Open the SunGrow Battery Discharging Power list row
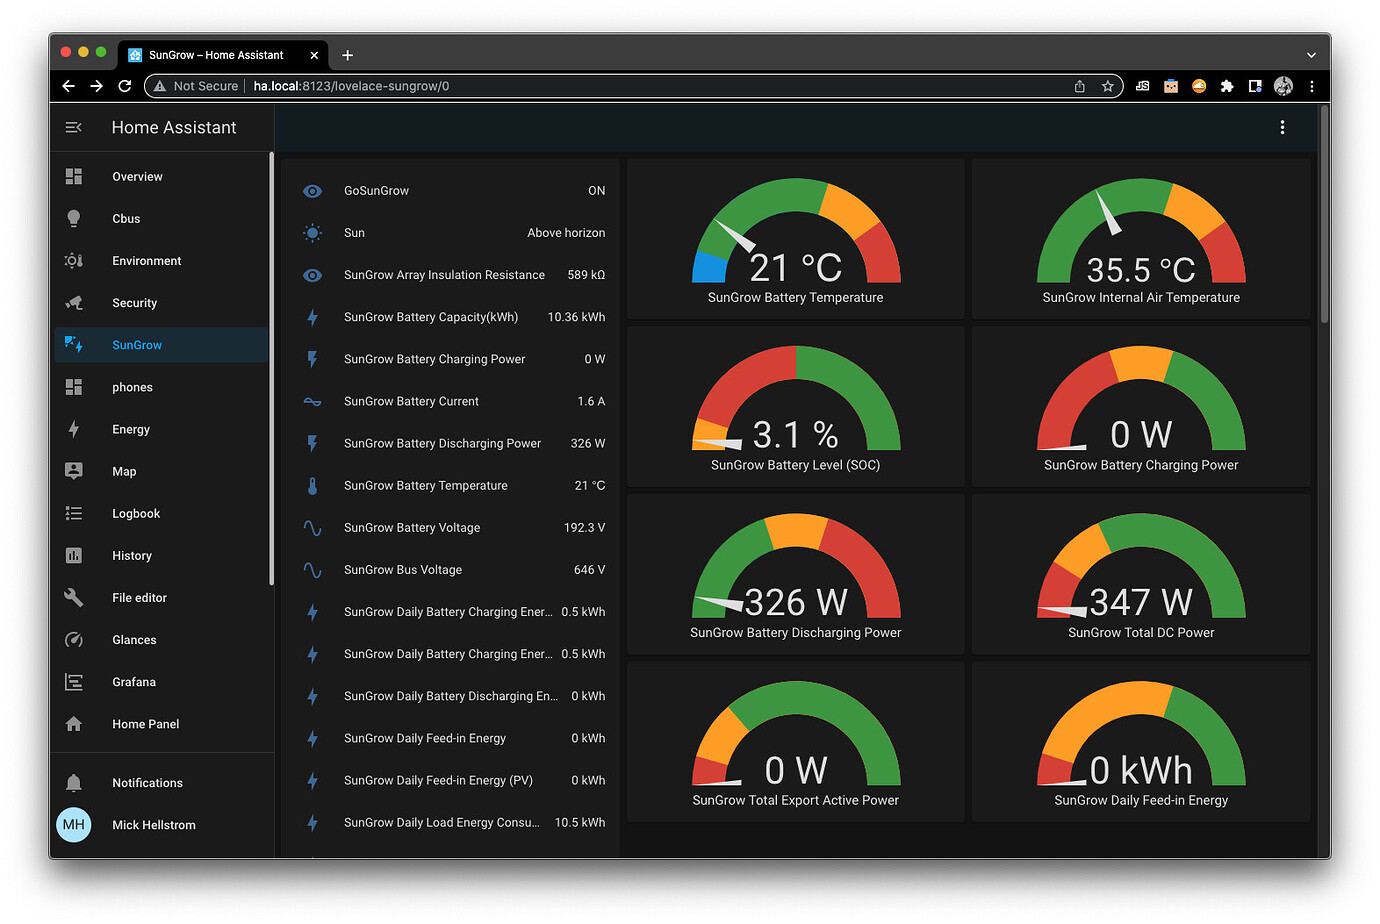The width and height of the screenshot is (1380, 924). pyautogui.click(x=453, y=443)
